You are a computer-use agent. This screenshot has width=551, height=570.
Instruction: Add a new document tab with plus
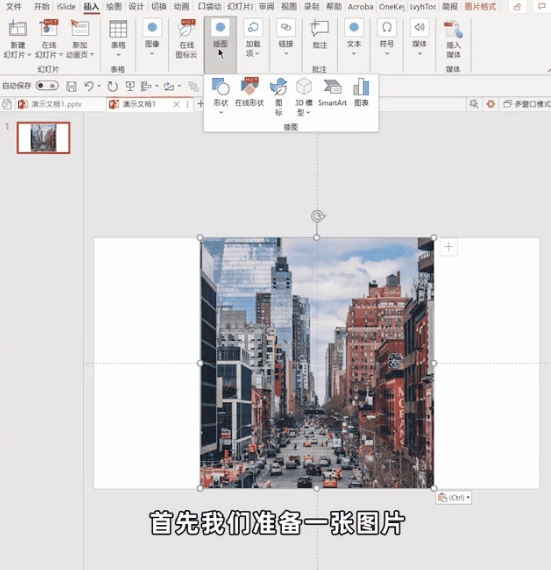(200, 104)
